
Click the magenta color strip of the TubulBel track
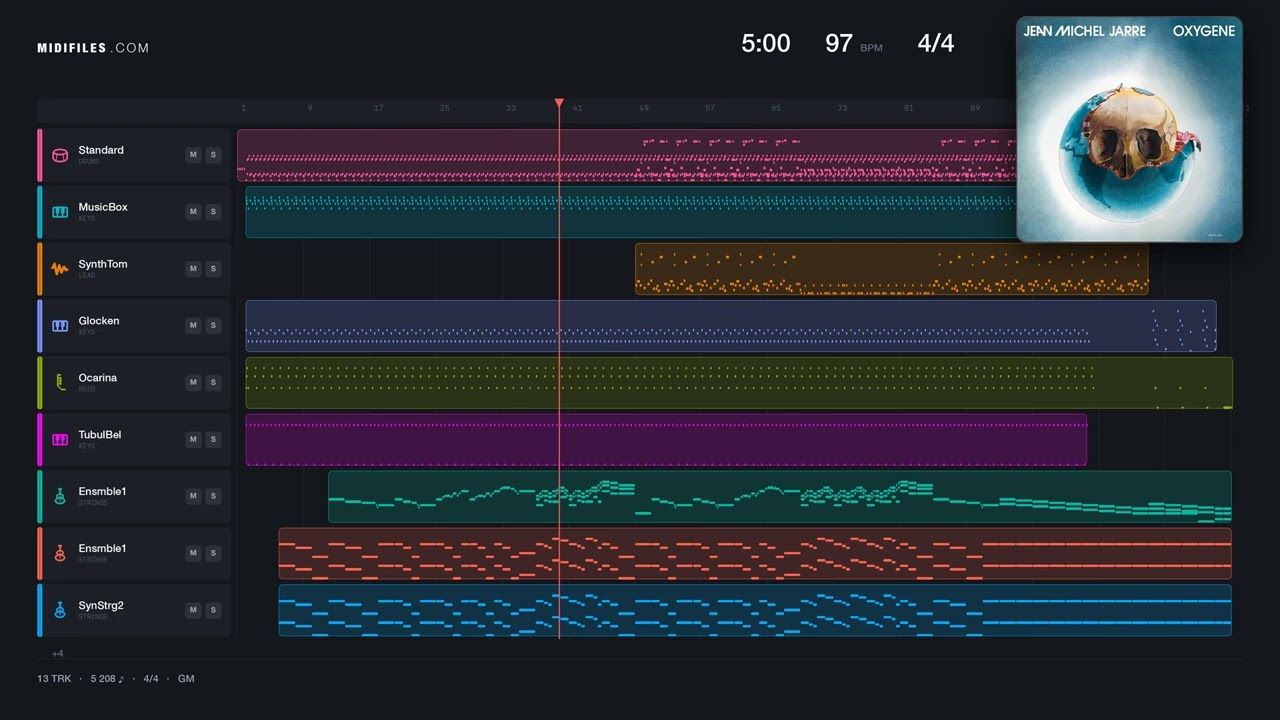coord(40,440)
